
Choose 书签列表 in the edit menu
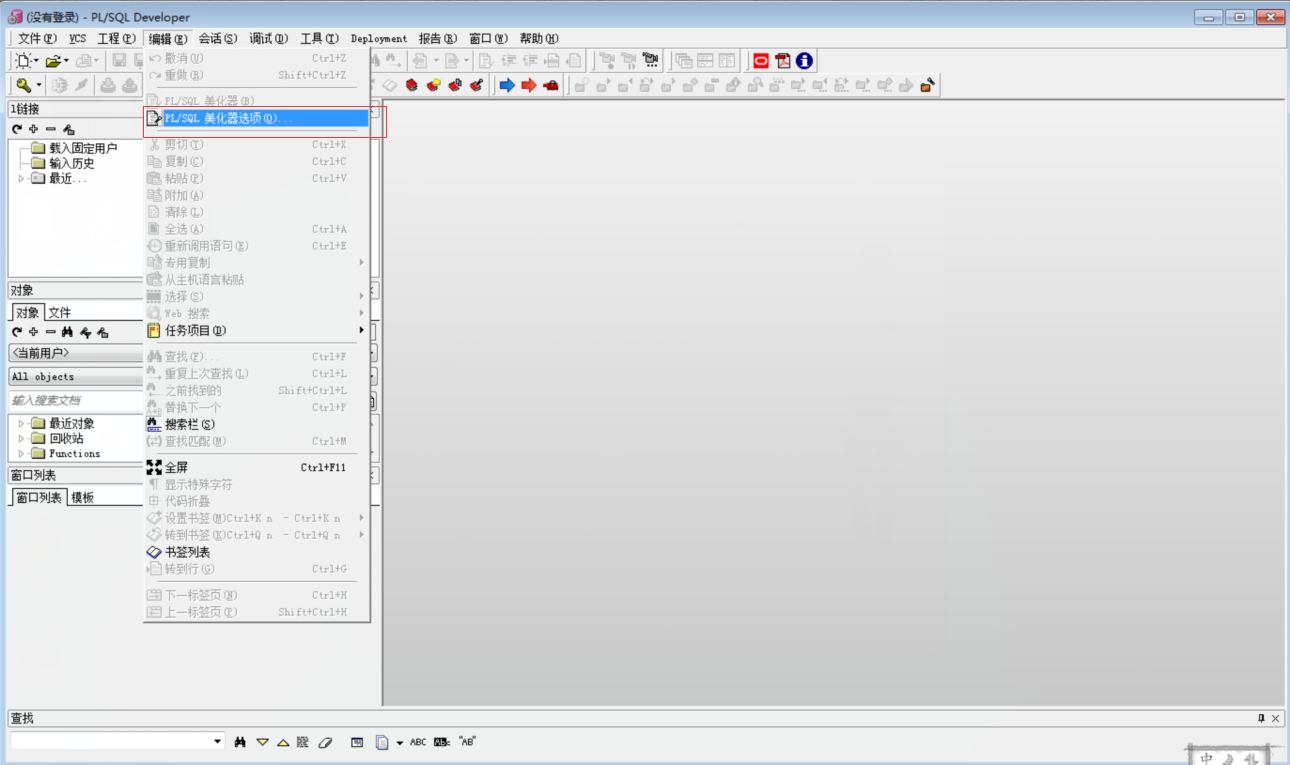point(256,552)
